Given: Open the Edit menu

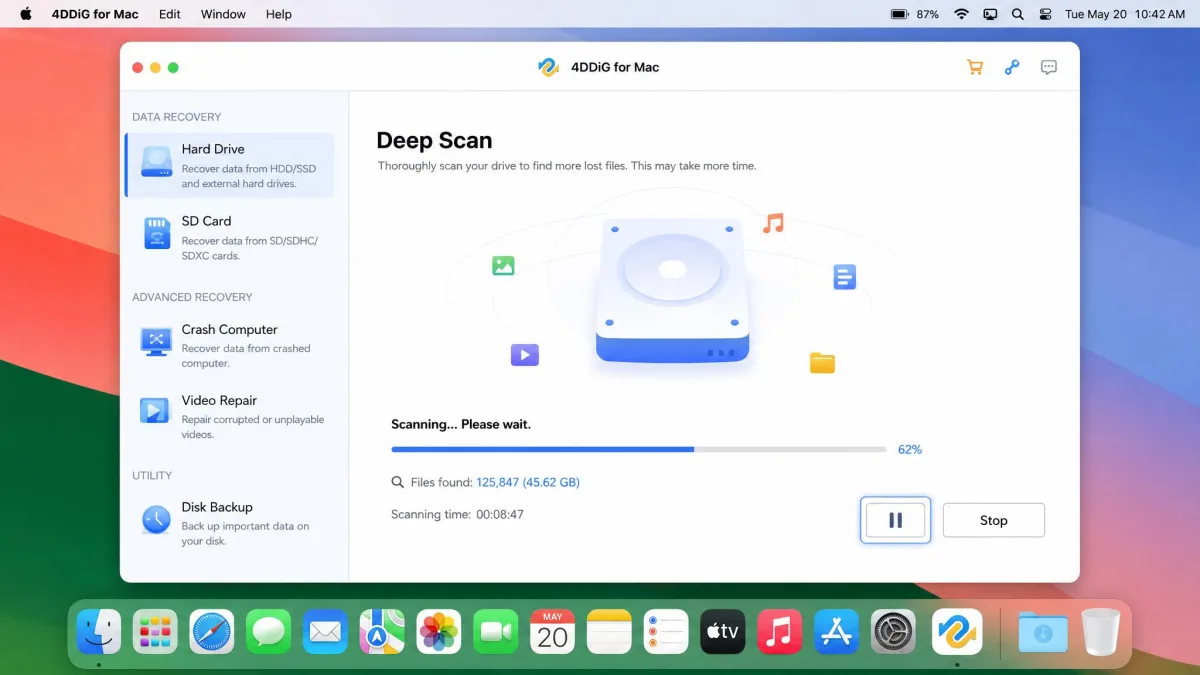Looking at the screenshot, I should (x=170, y=14).
